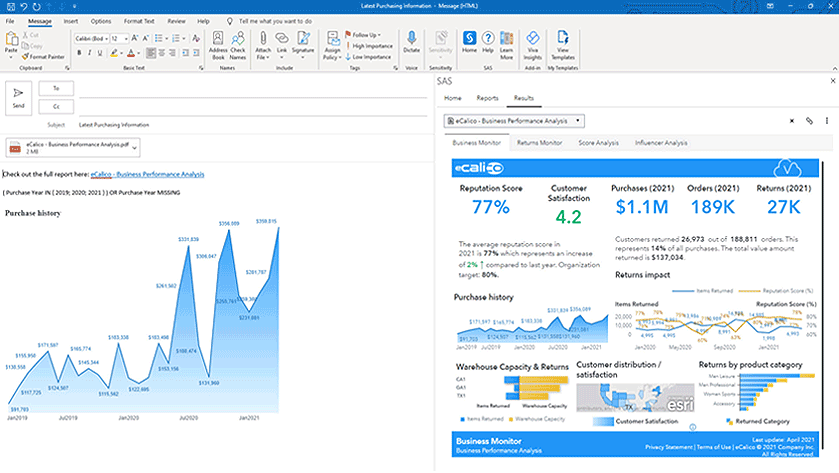Screen dimensions: 839x473
Task: Open SAS Help icon in ribbon
Action: (488, 42)
